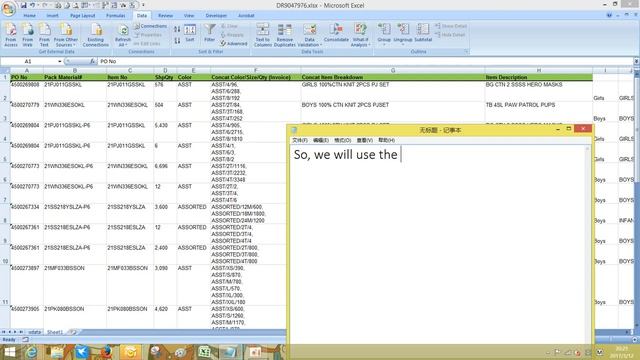Open workbook Connections

point(150,26)
